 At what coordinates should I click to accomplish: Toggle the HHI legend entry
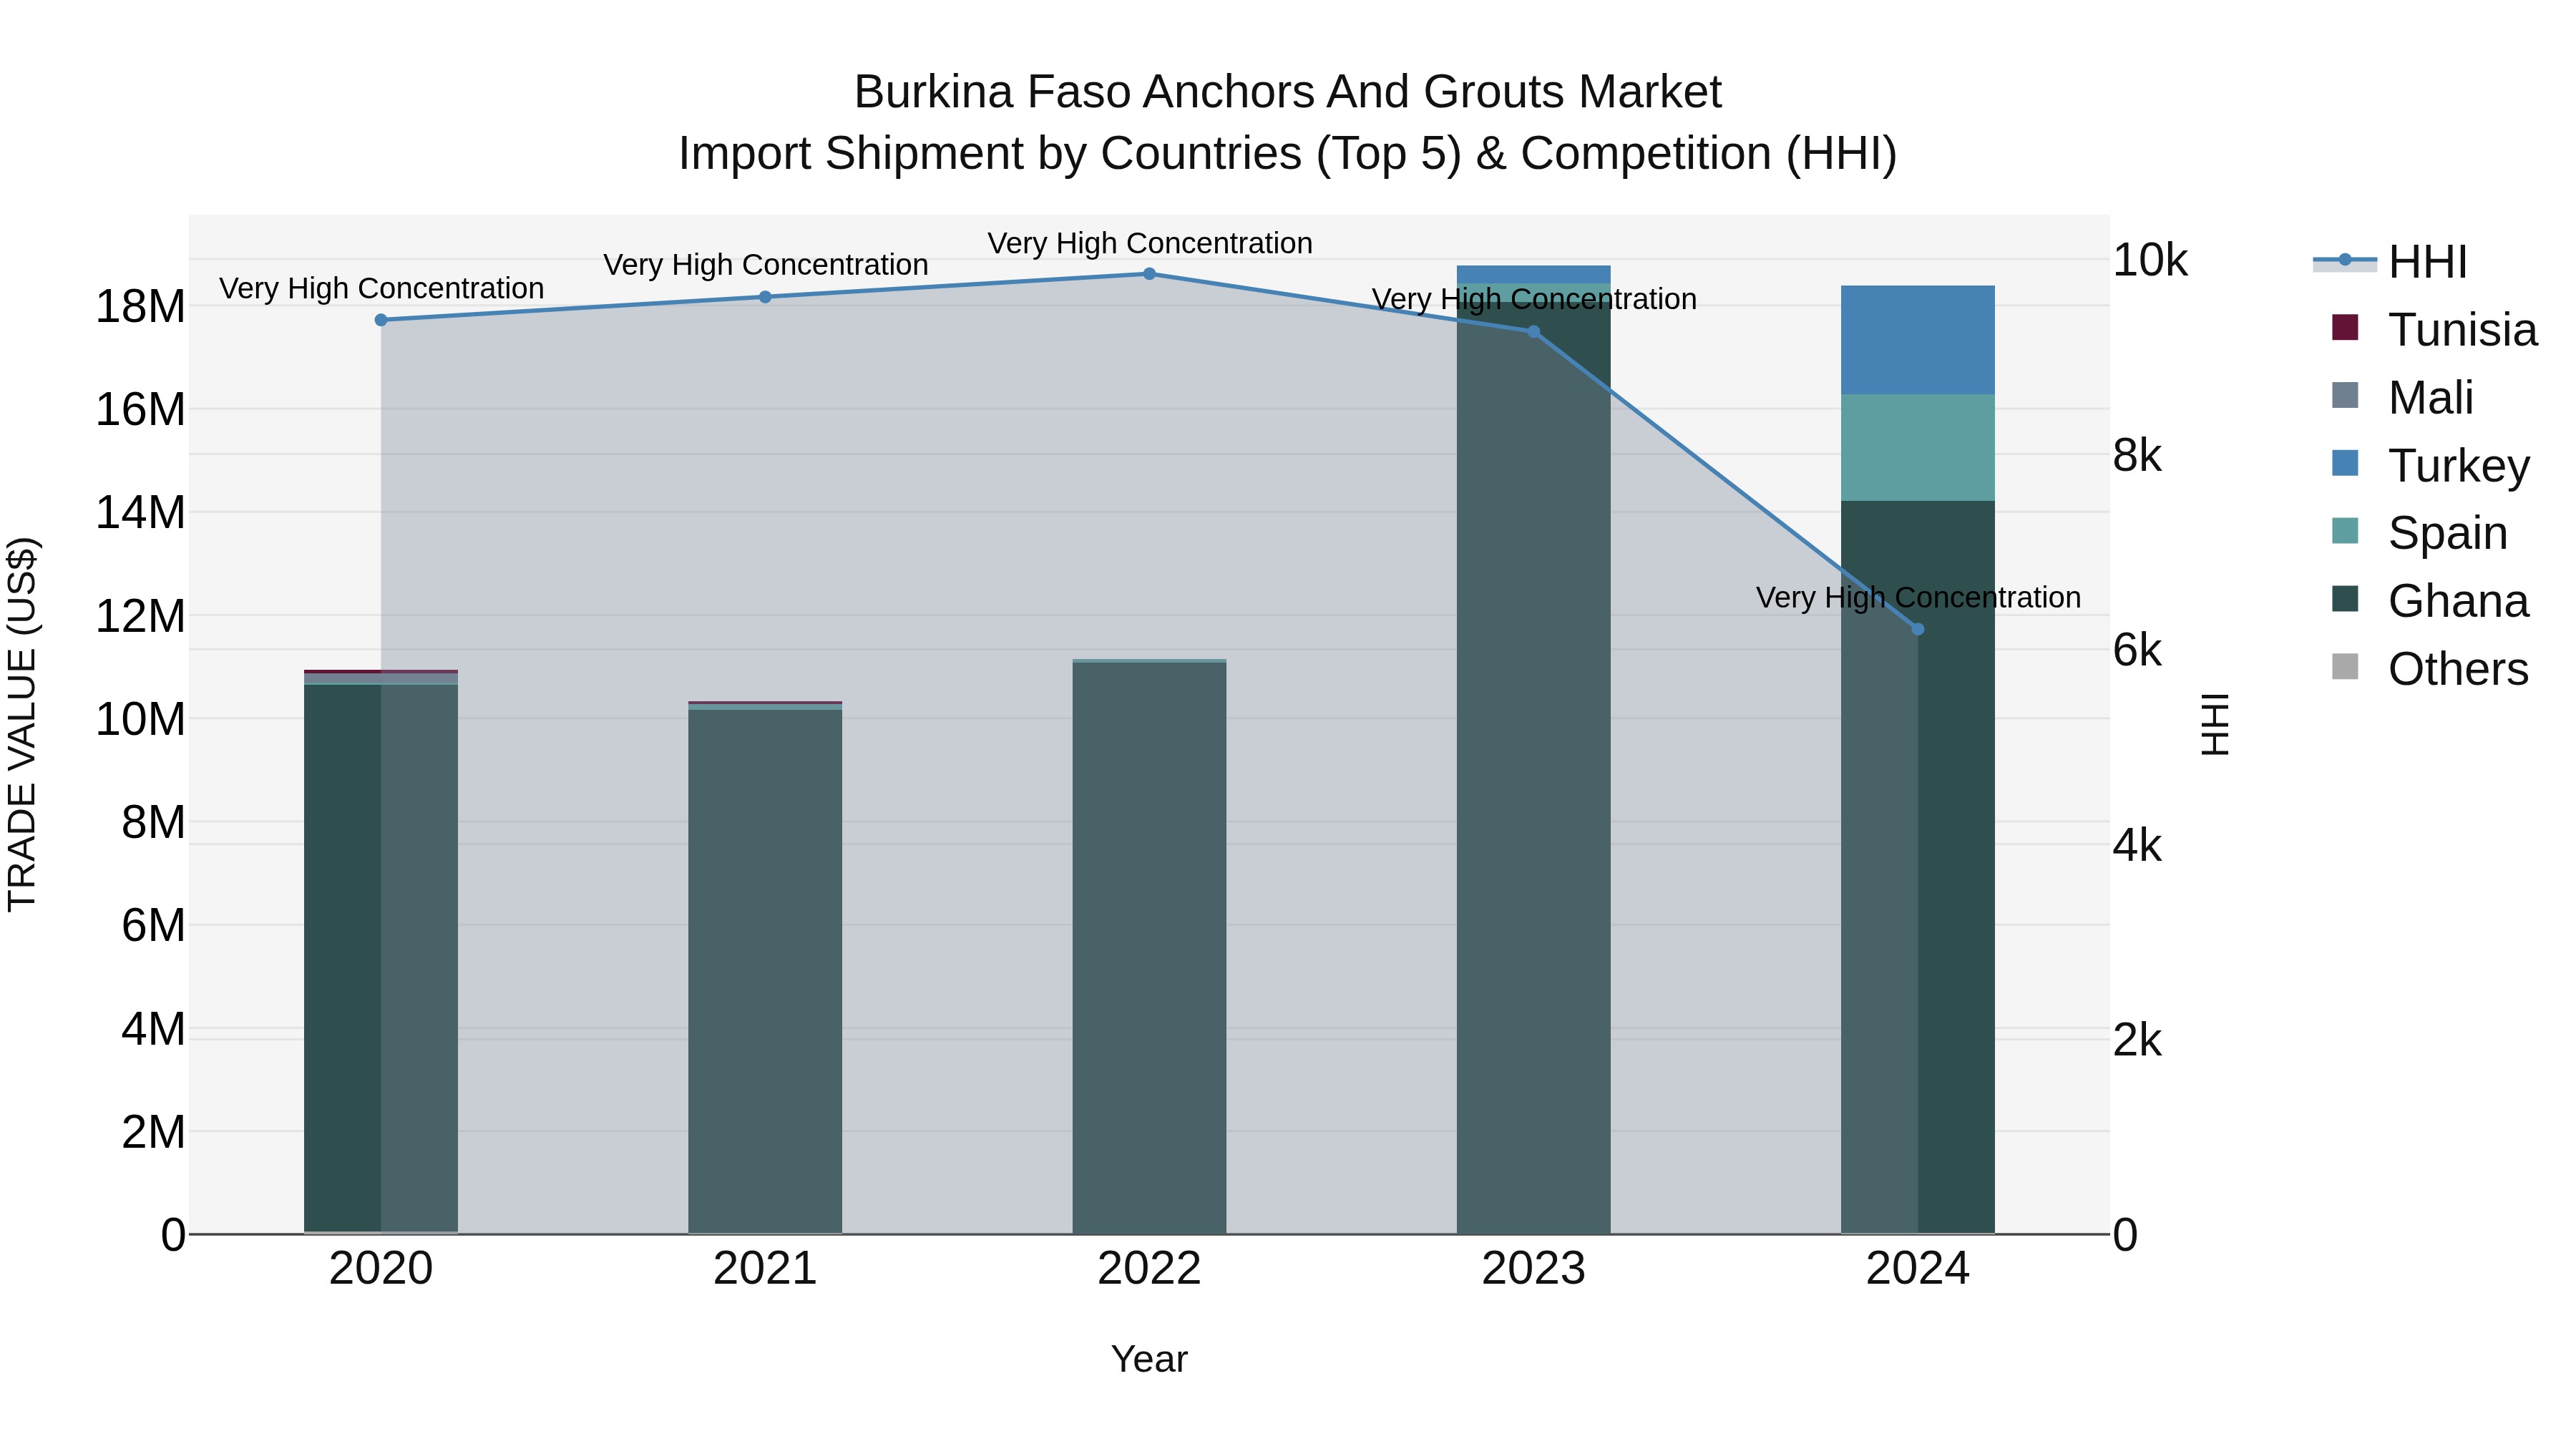pyautogui.click(x=2390, y=262)
